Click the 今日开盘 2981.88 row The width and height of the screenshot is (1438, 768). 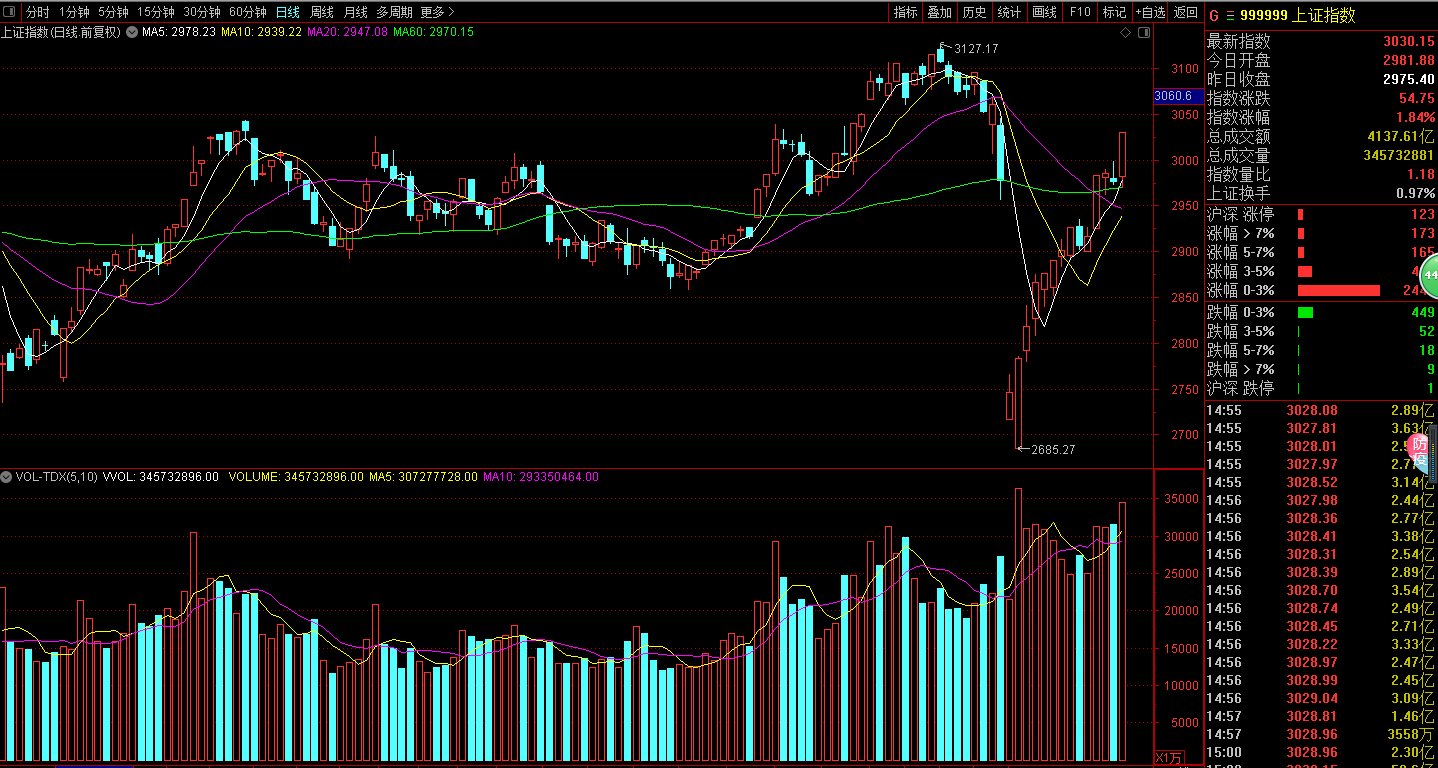click(x=1321, y=61)
